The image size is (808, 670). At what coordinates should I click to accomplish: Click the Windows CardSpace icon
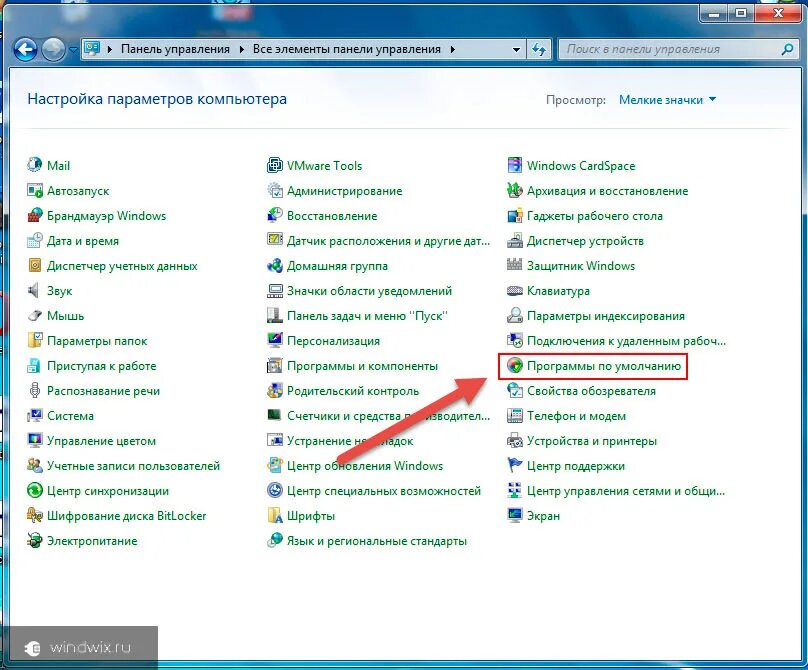(515, 165)
